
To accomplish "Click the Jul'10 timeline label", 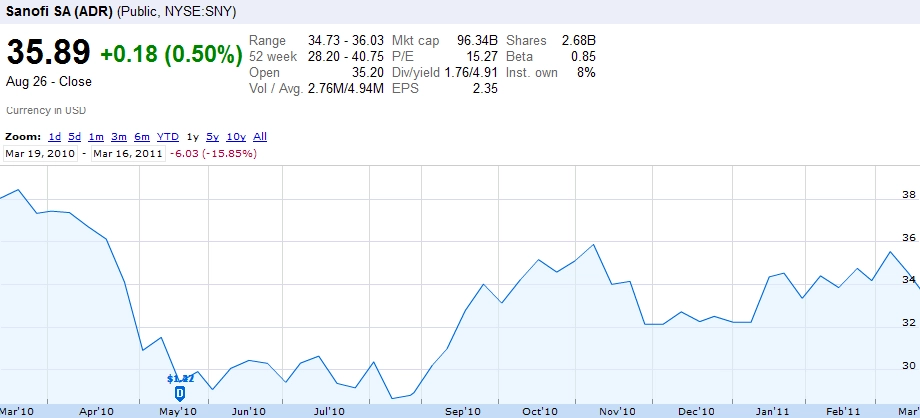I will click(329, 411).
